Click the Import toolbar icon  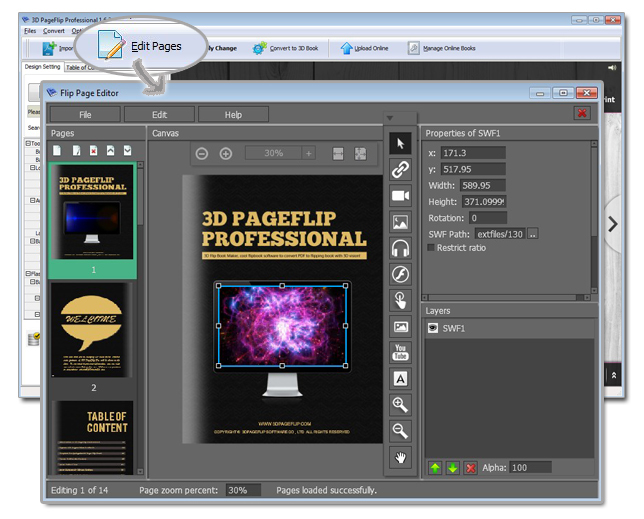point(49,48)
